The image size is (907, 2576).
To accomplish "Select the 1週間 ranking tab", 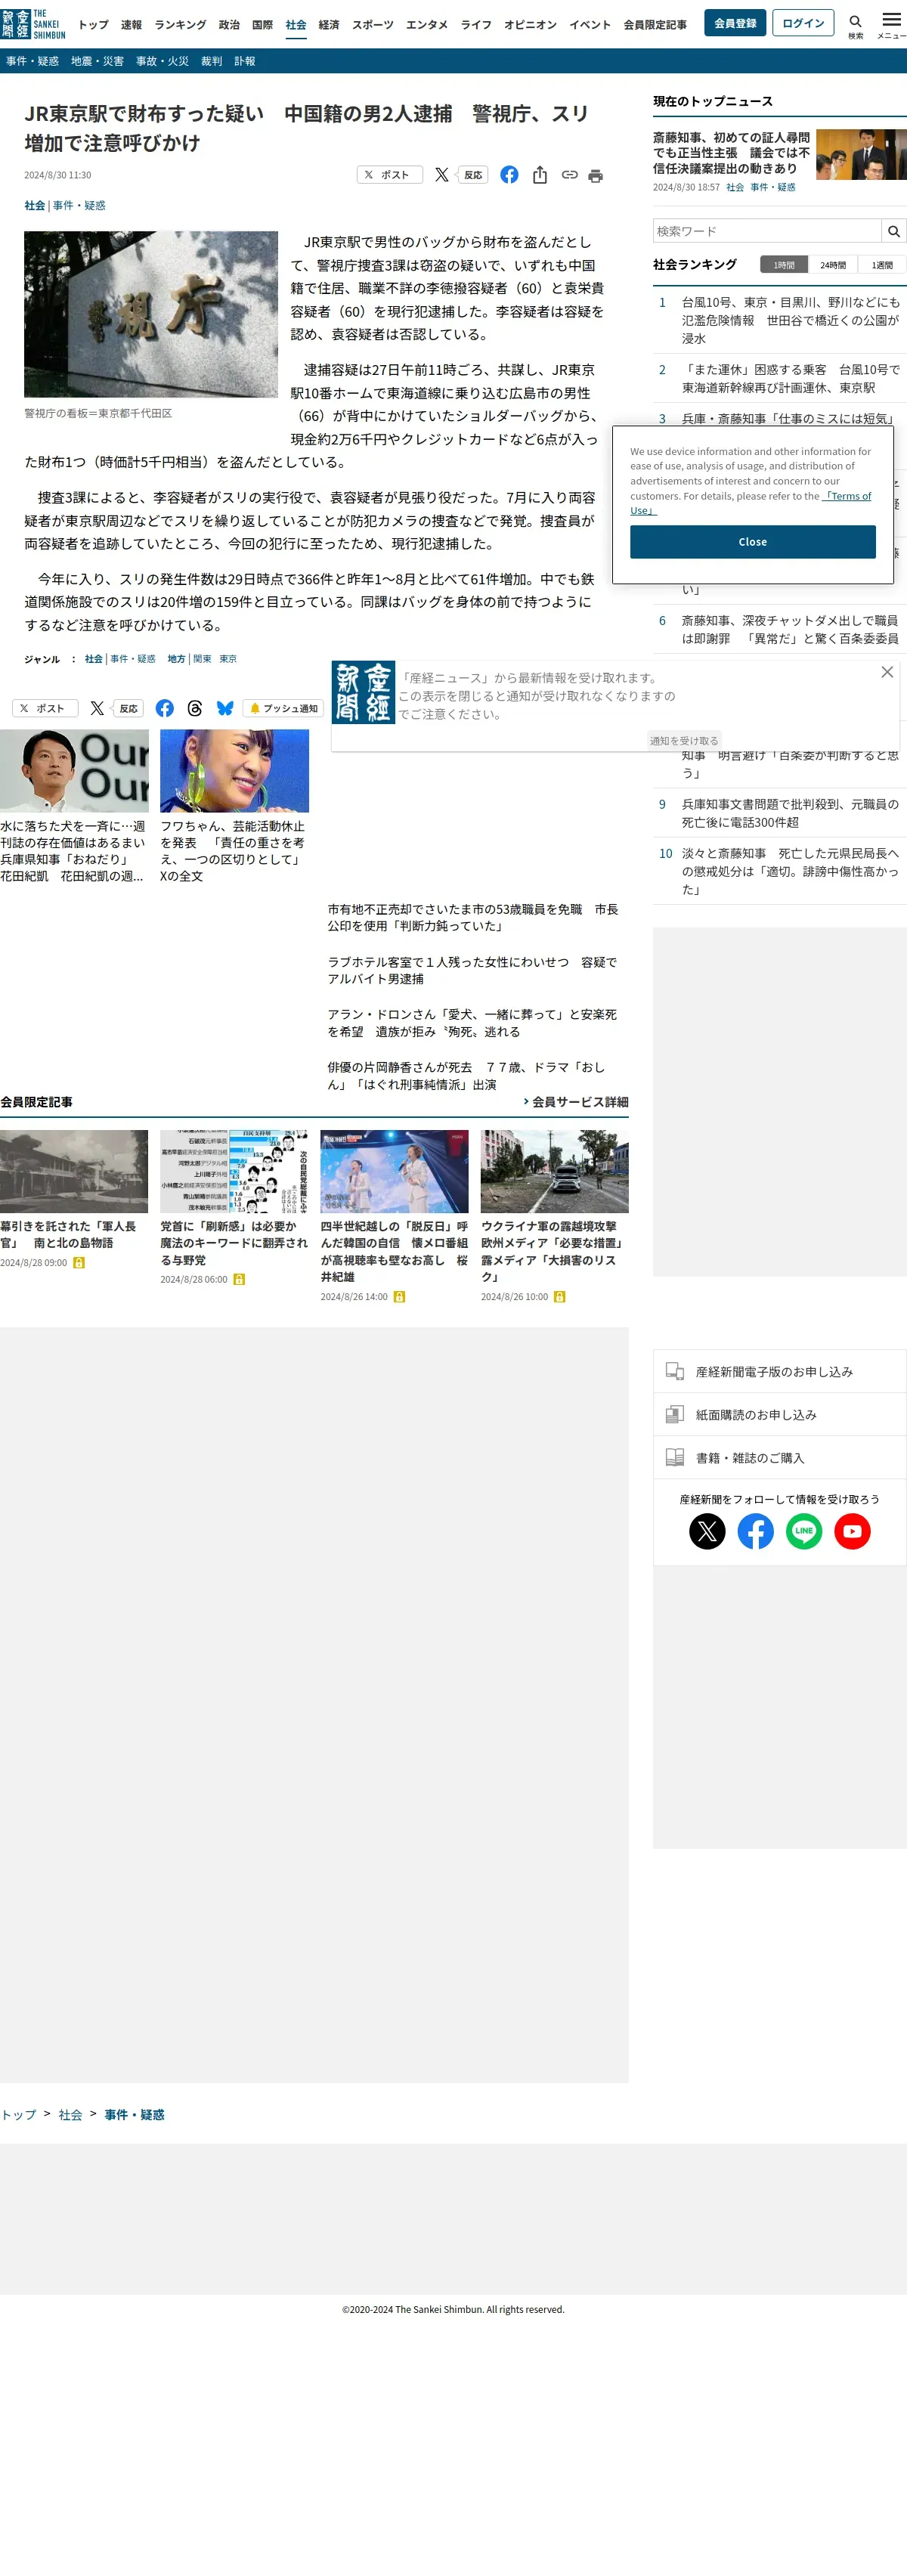I will 882,265.
